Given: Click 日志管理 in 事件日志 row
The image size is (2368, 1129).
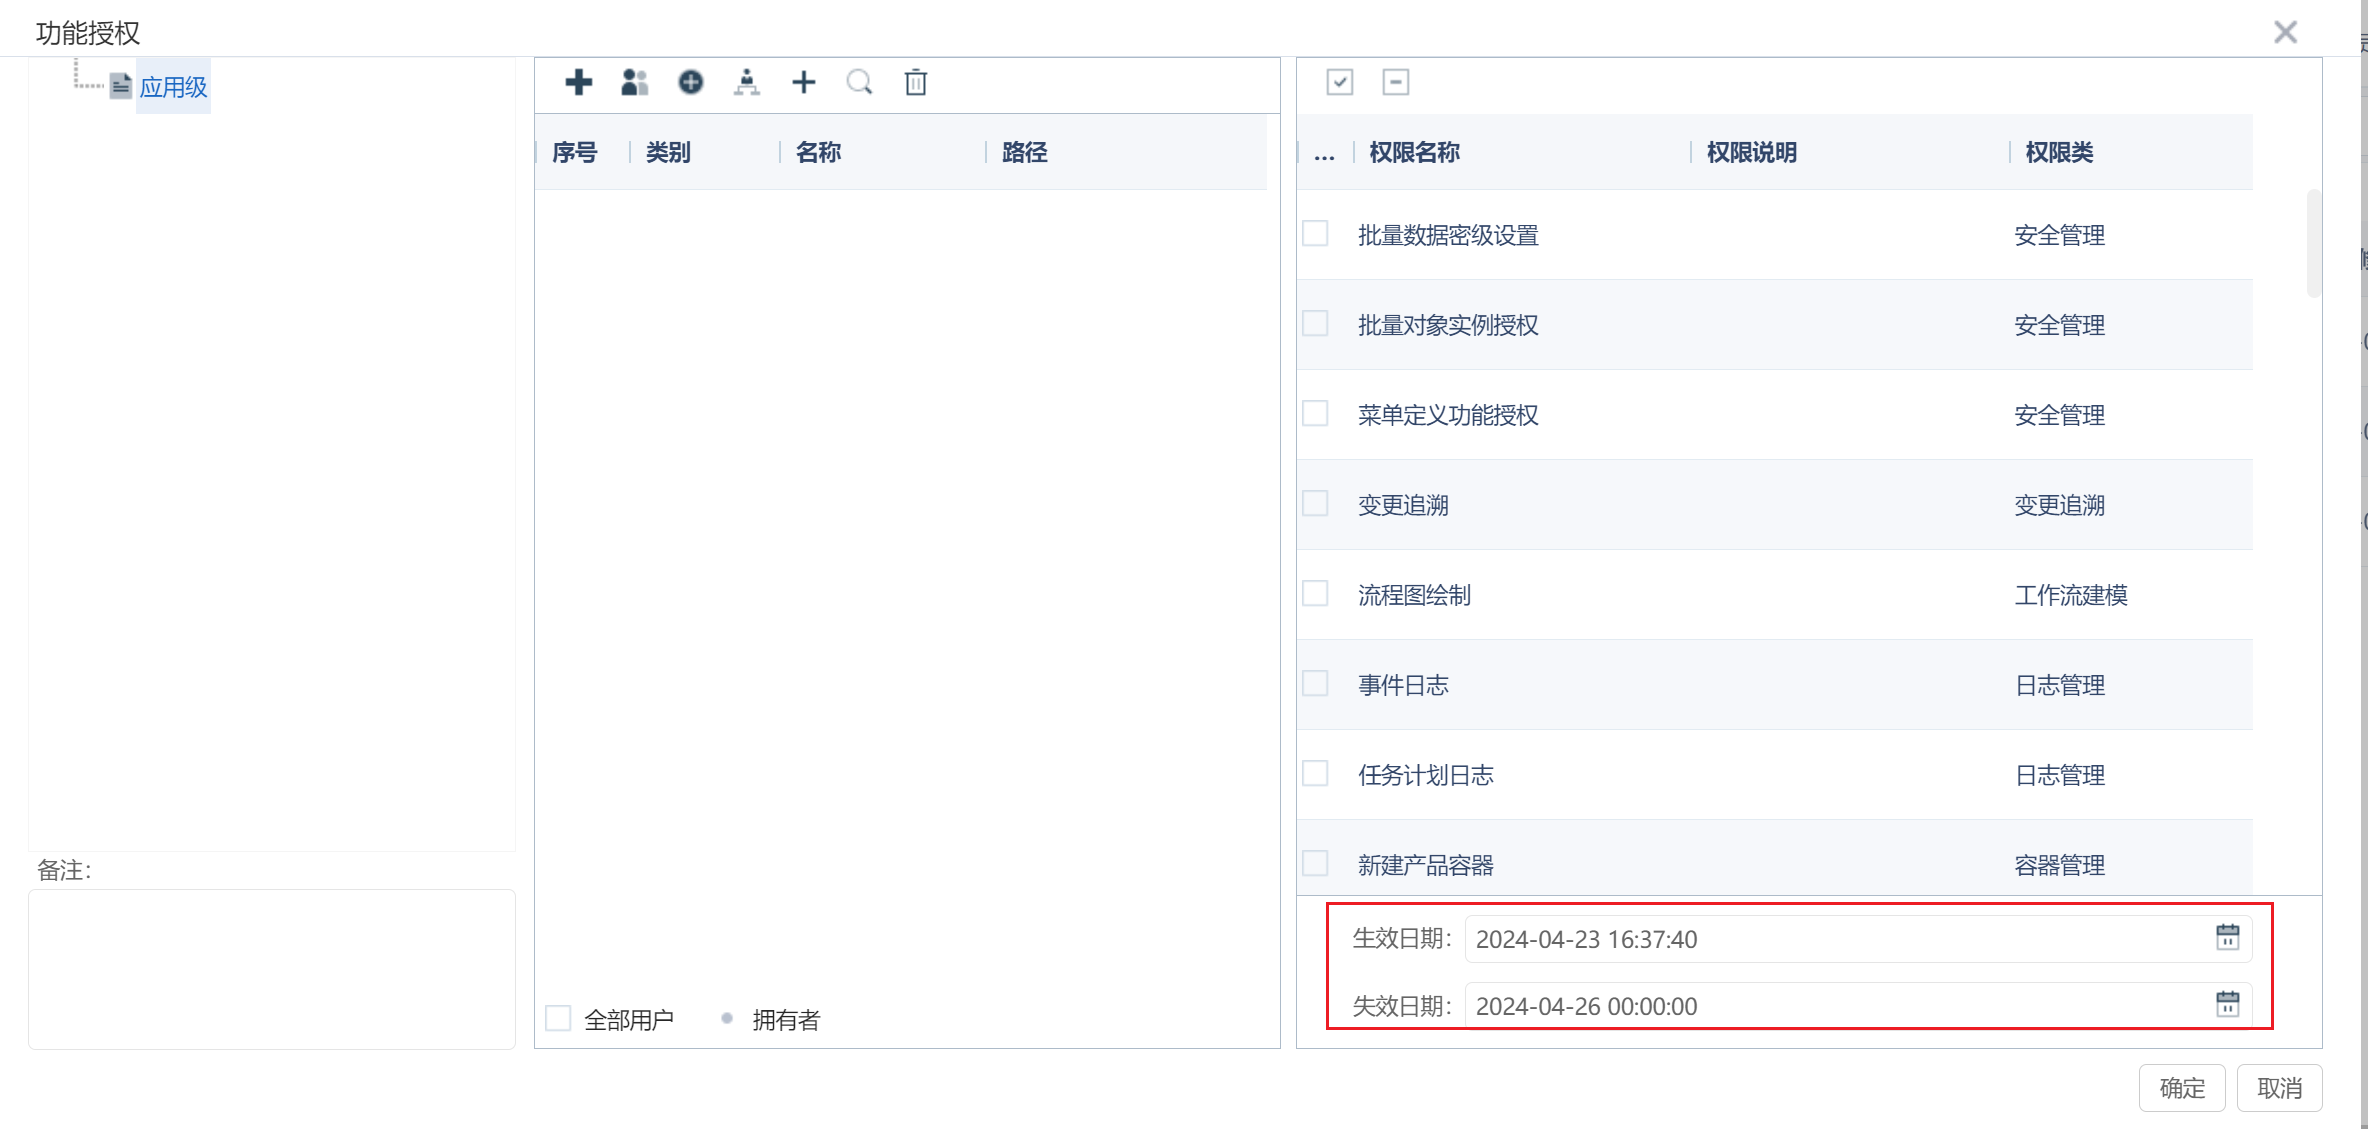Looking at the screenshot, I should (2060, 685).
